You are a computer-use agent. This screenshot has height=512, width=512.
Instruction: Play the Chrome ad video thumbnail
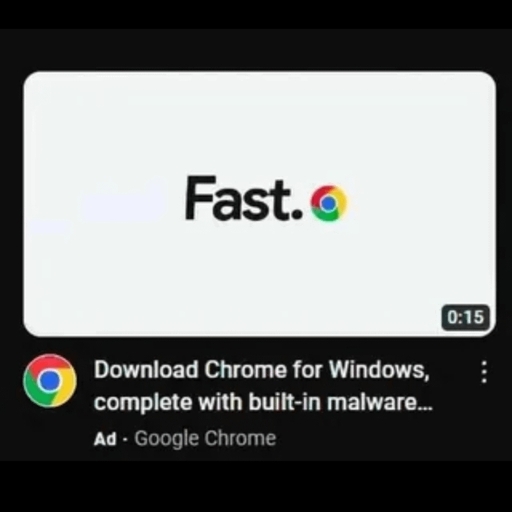coord(259,204)
